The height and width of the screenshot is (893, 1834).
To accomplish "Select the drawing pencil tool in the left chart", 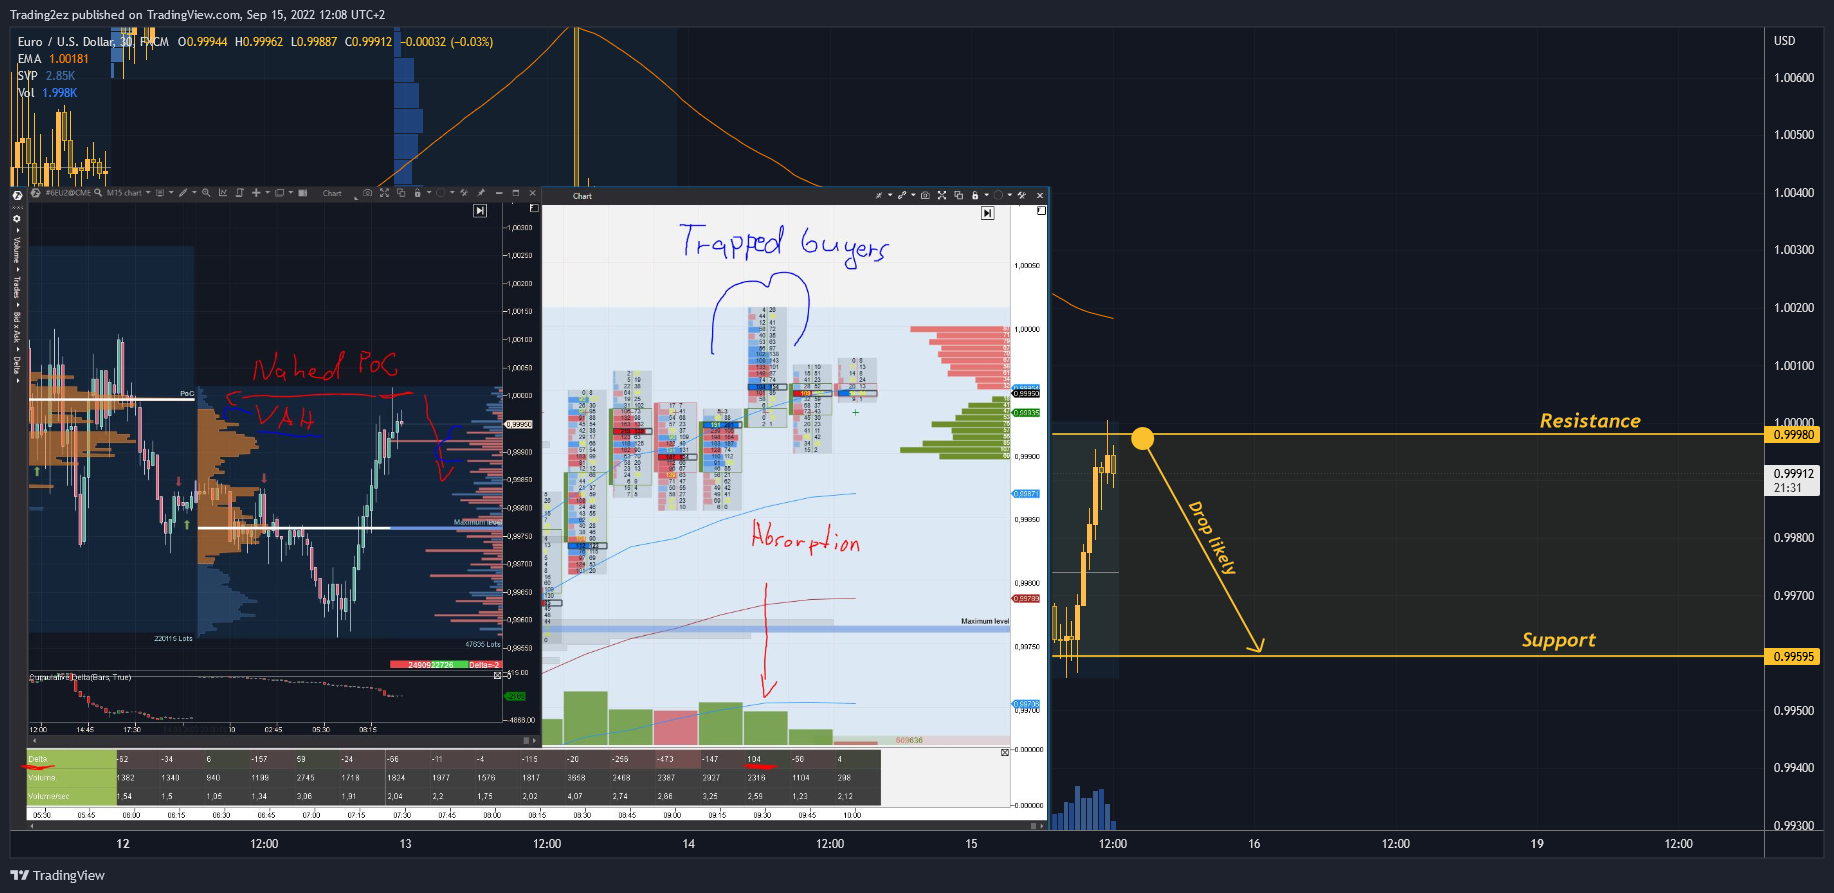I will point(183,193).
